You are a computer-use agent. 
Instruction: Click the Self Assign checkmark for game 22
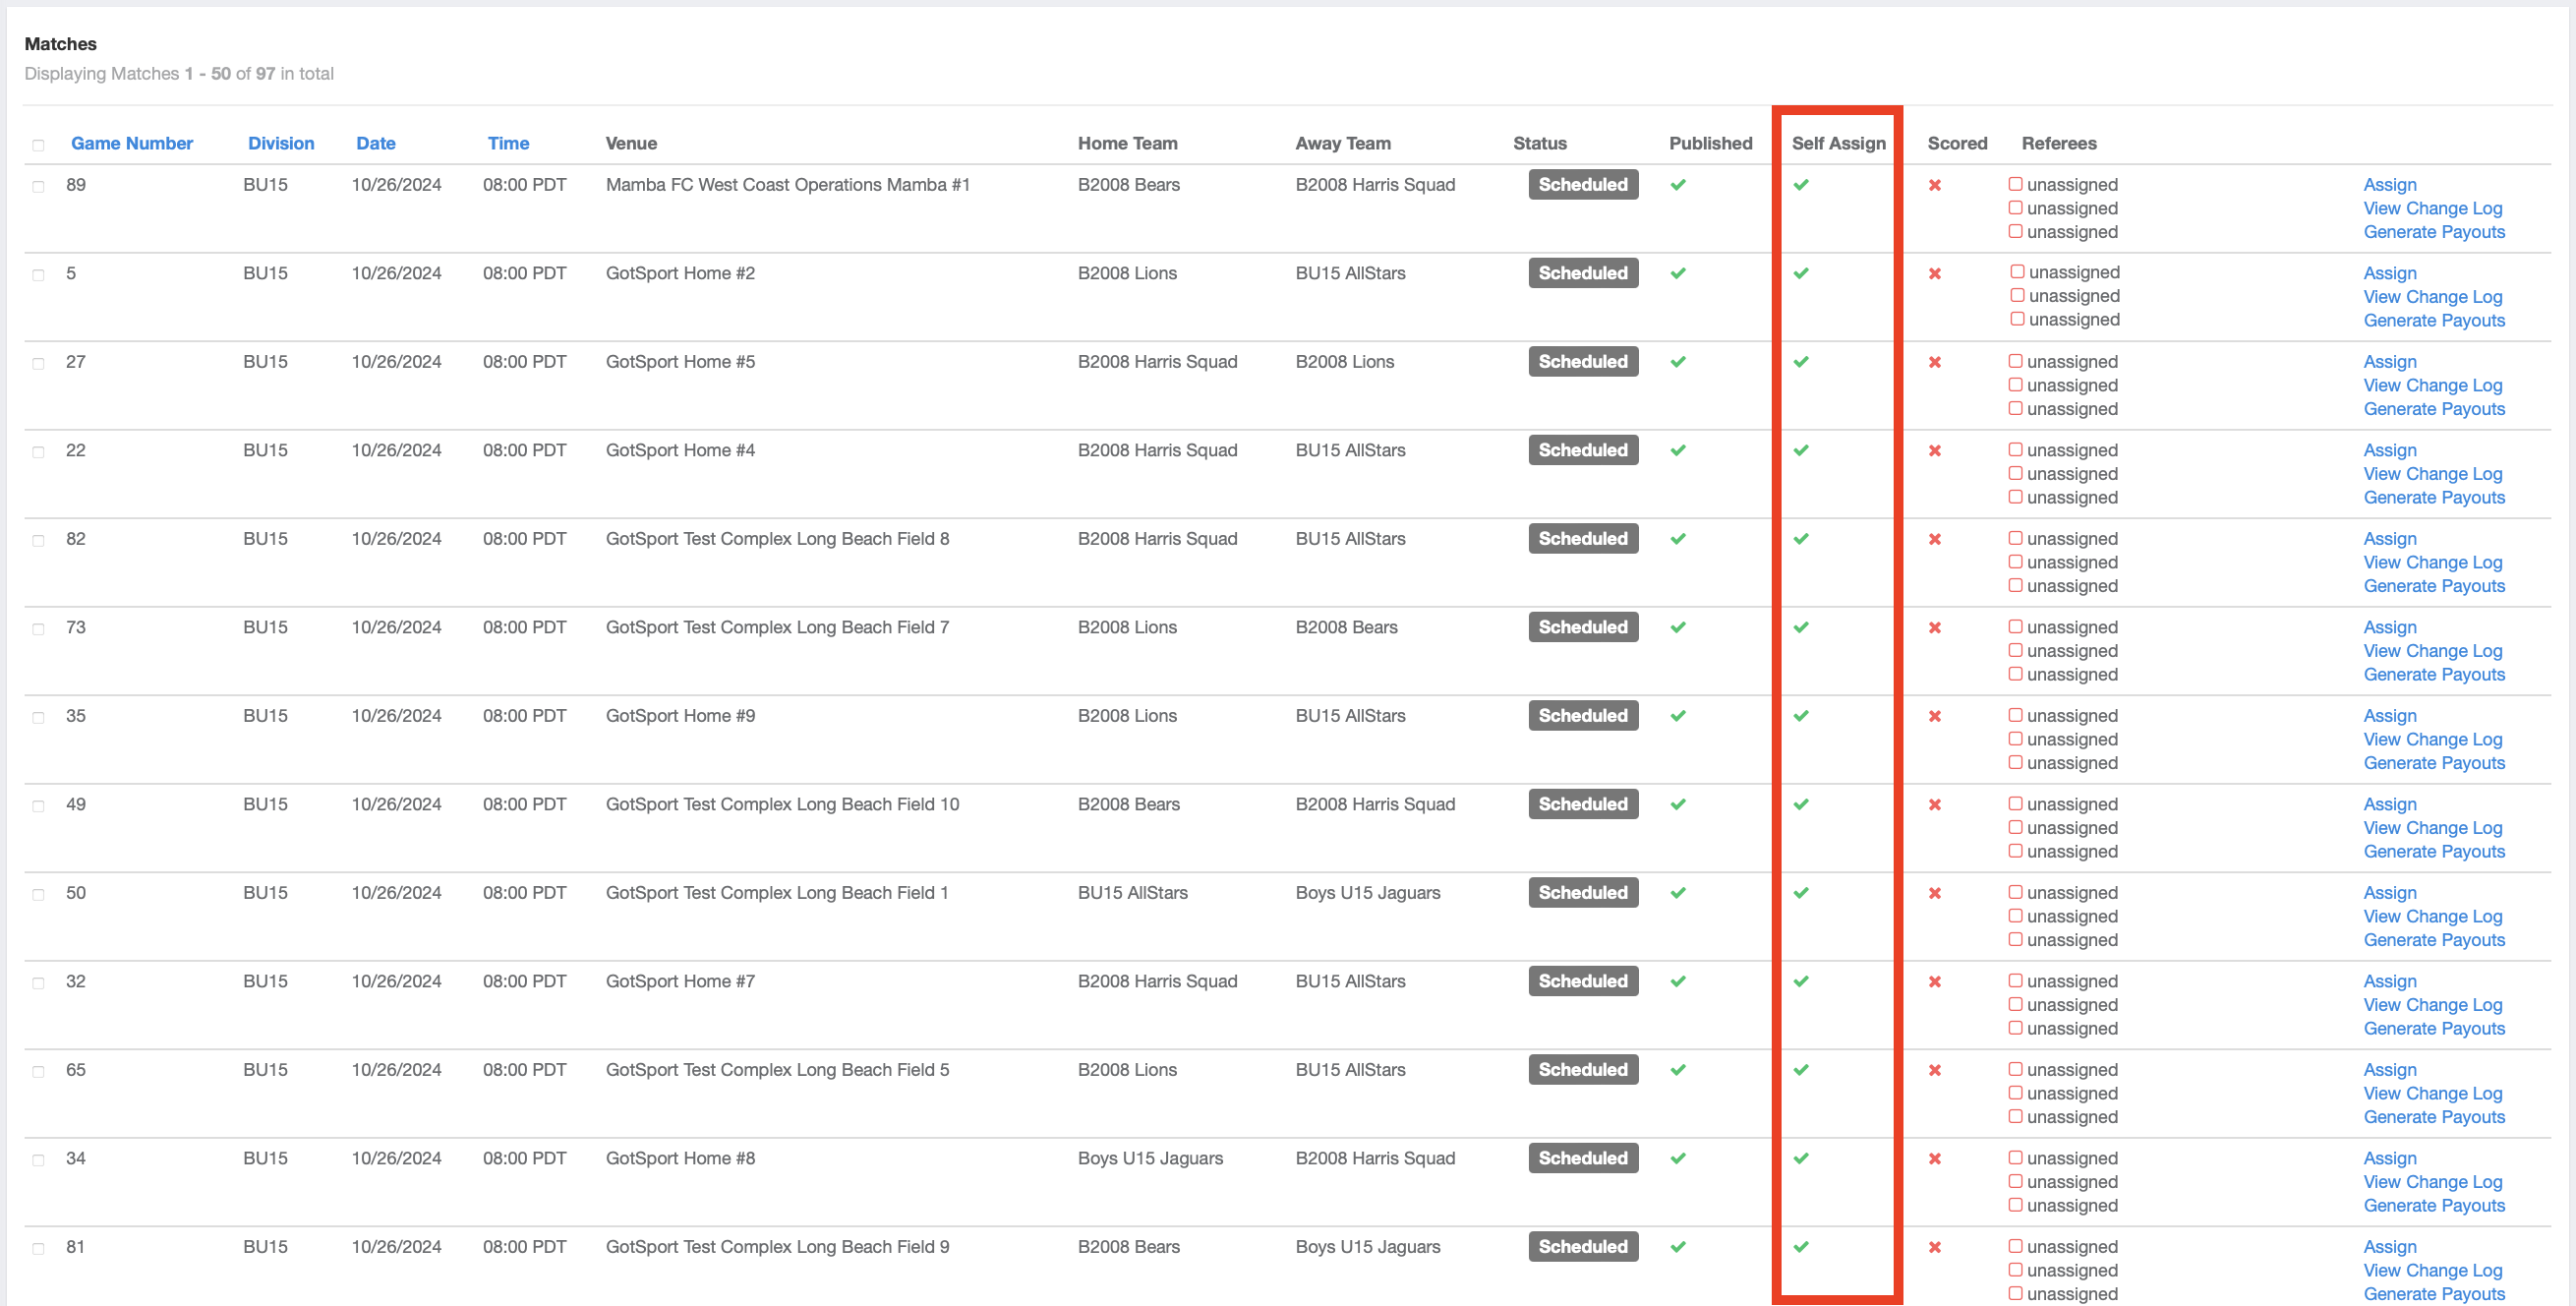click(x=1801, y=450)
